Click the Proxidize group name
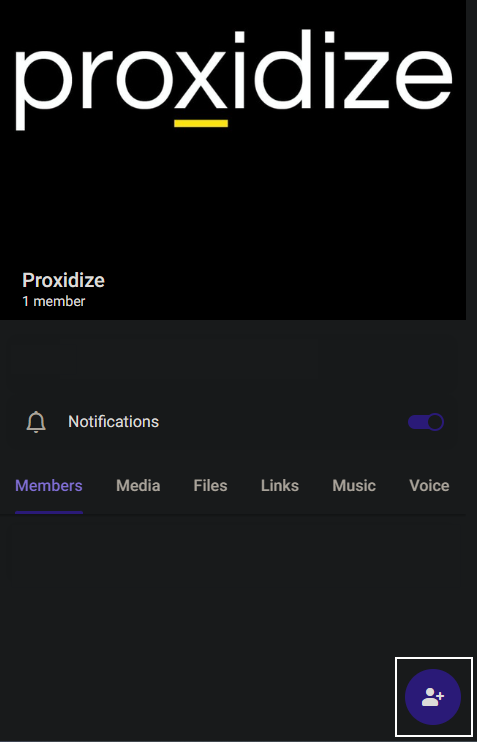The height and width of the screenshot is (742, 477). [x=63, y=280]
